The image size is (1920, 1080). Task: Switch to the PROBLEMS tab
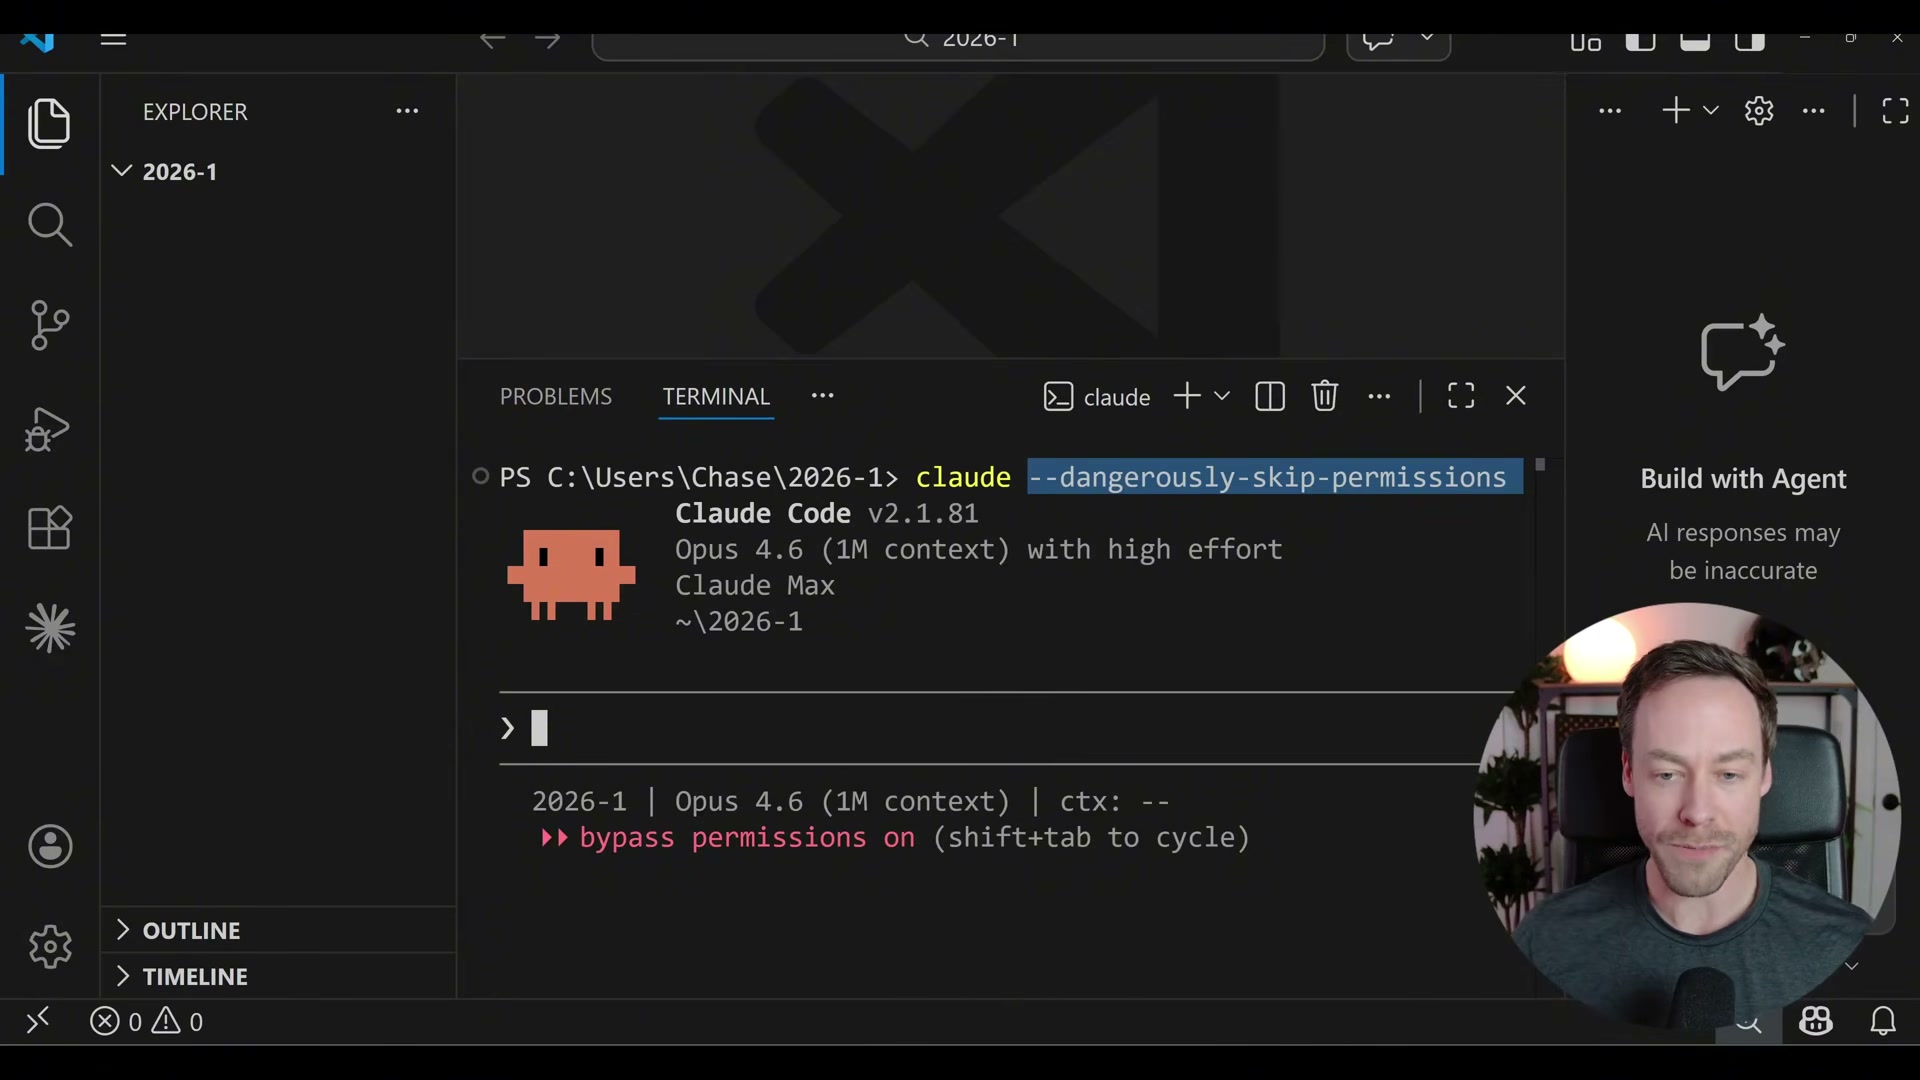pos(555,396)
